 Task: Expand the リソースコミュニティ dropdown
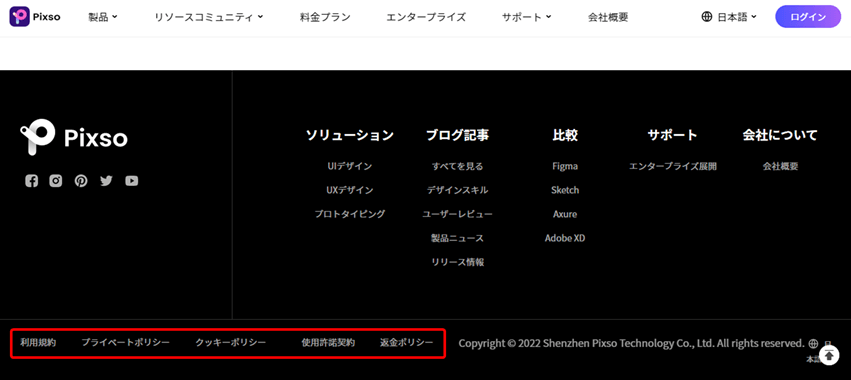(208, 17)
